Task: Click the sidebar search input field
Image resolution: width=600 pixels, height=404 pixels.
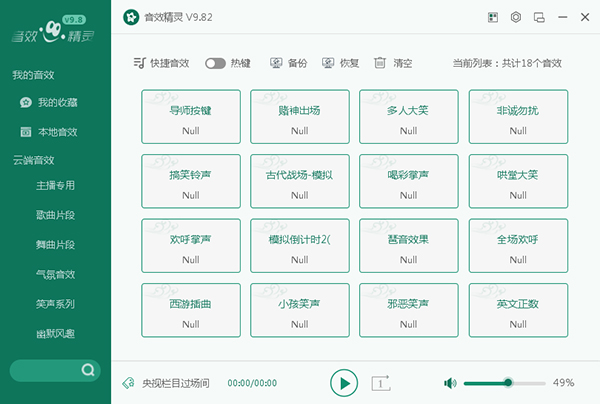Action: [45, 371]
